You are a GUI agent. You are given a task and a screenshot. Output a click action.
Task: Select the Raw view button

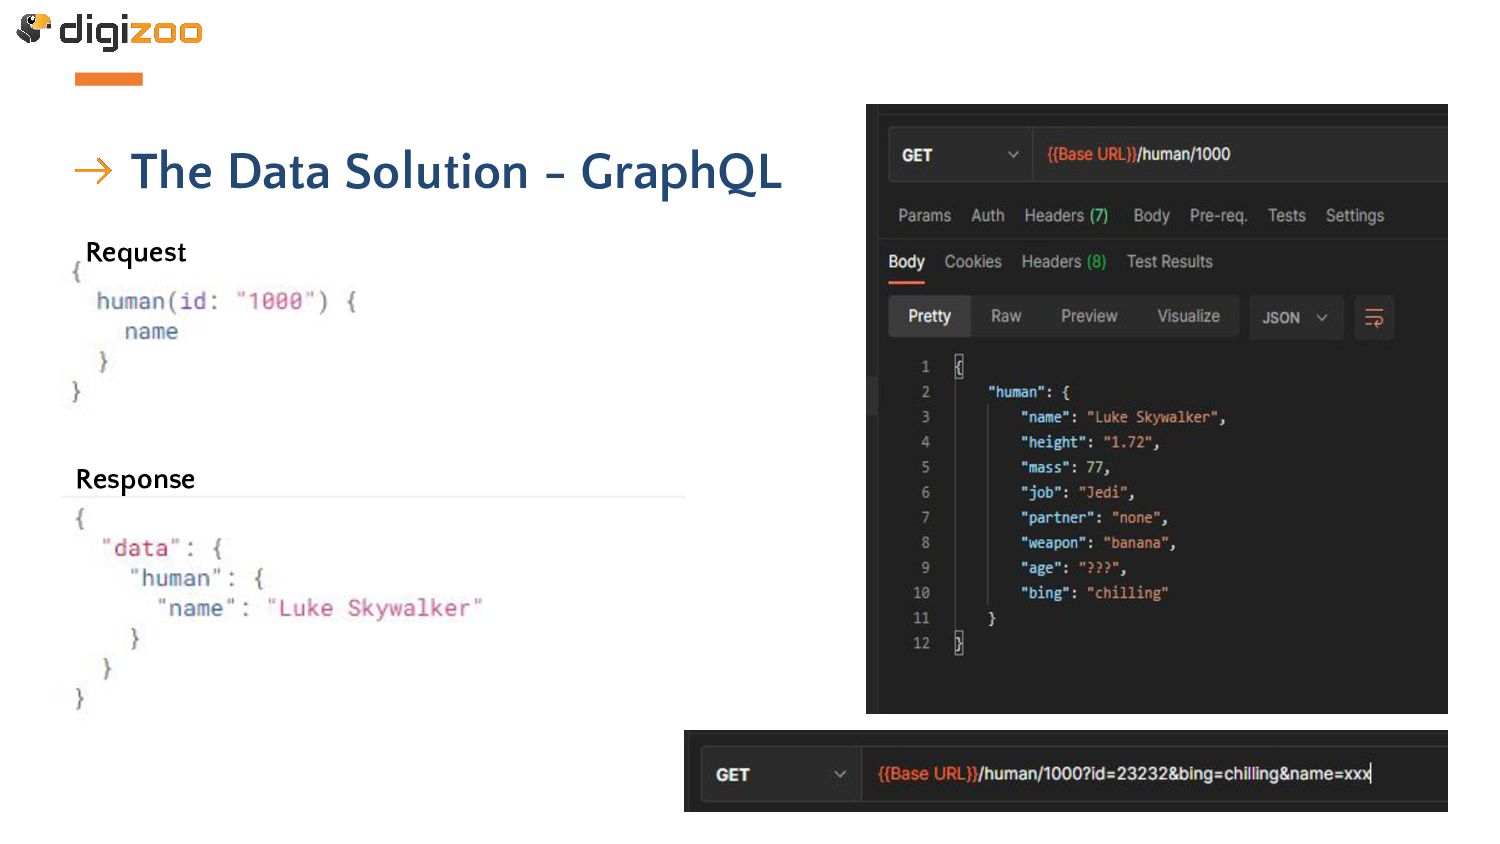click(1006, 316)
